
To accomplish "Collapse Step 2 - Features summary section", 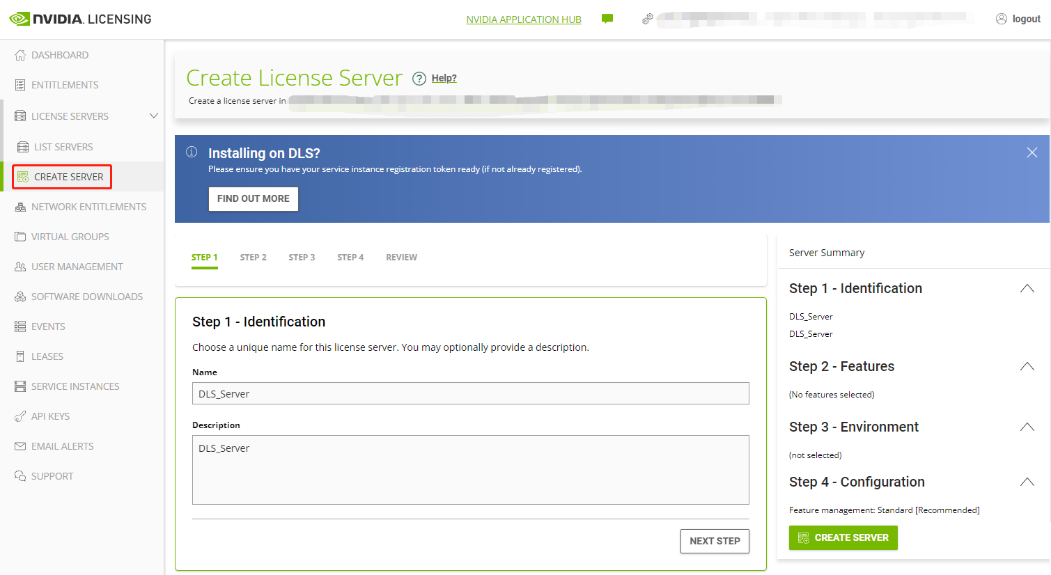I will (1026, 366).
